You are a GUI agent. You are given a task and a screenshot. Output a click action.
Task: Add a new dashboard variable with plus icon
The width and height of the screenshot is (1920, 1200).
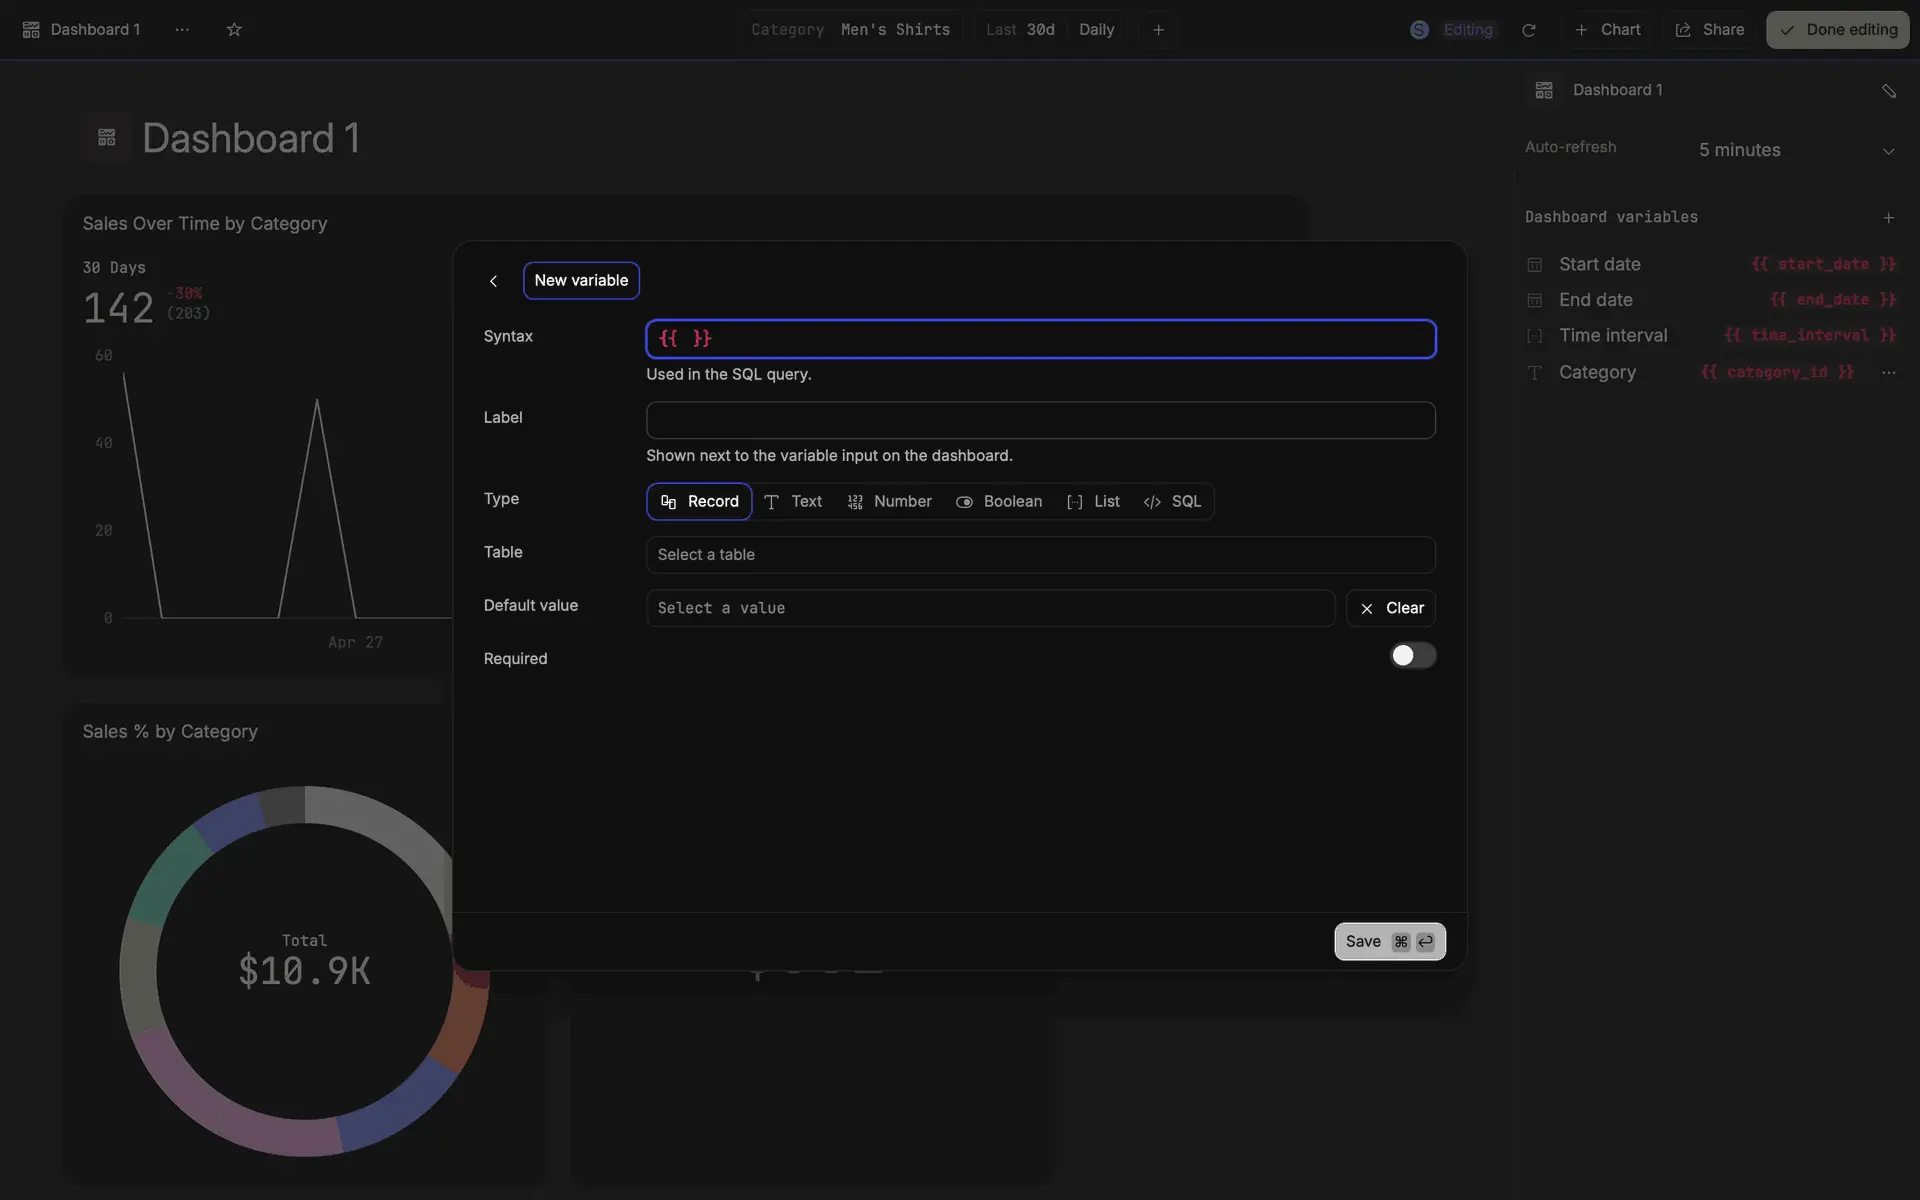pyautogui.click(x=1888, y=217)
